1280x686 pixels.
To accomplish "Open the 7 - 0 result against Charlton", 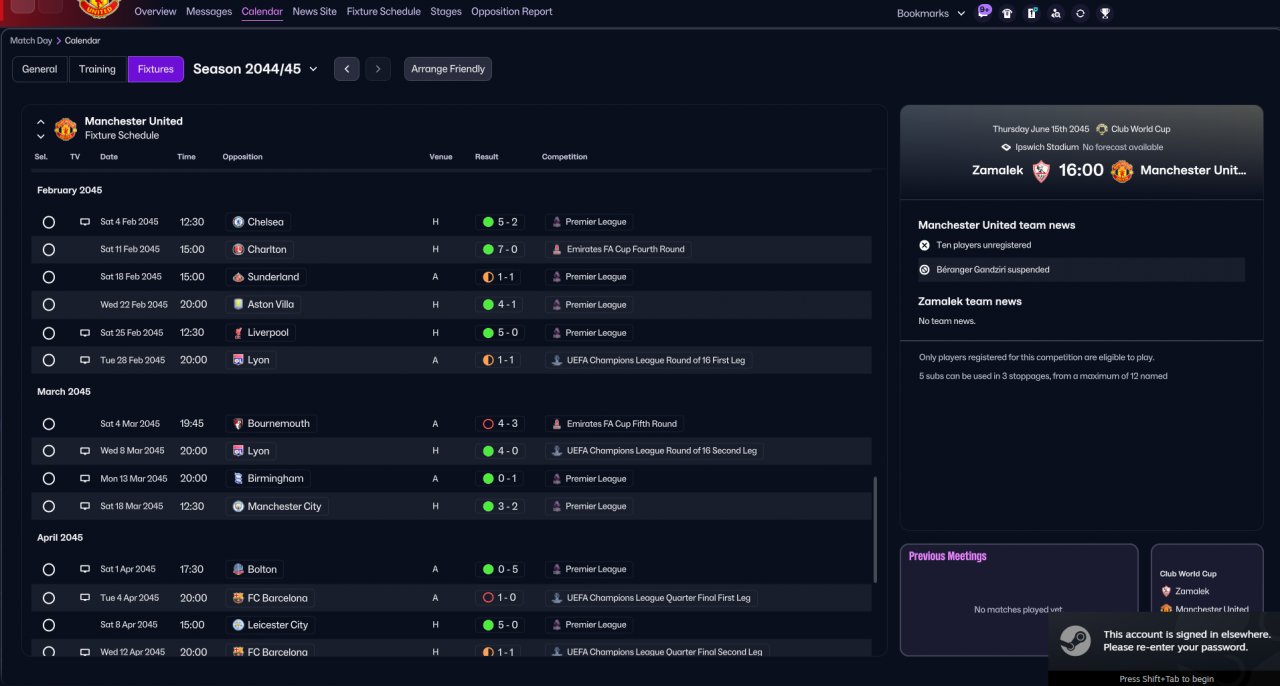I will tap(500, 250).
